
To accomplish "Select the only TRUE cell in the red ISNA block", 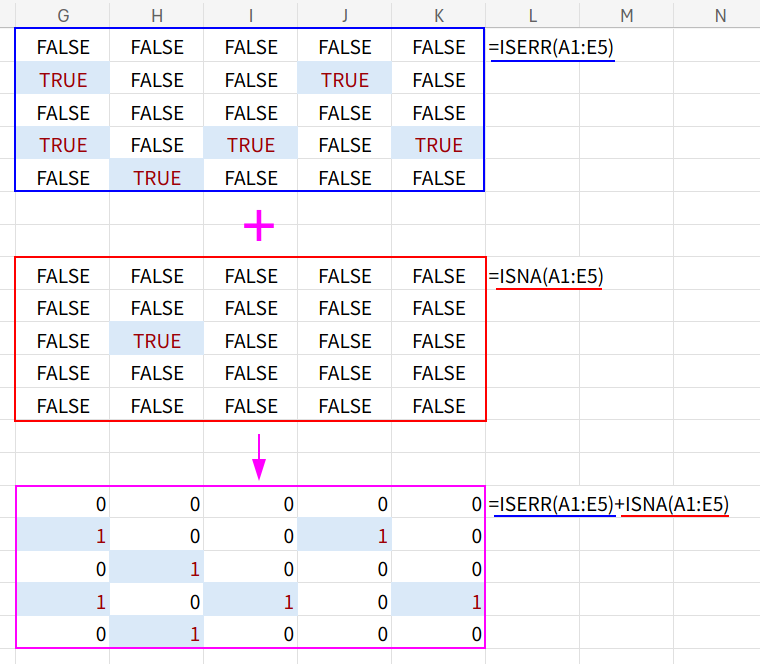I will point(157,341).
